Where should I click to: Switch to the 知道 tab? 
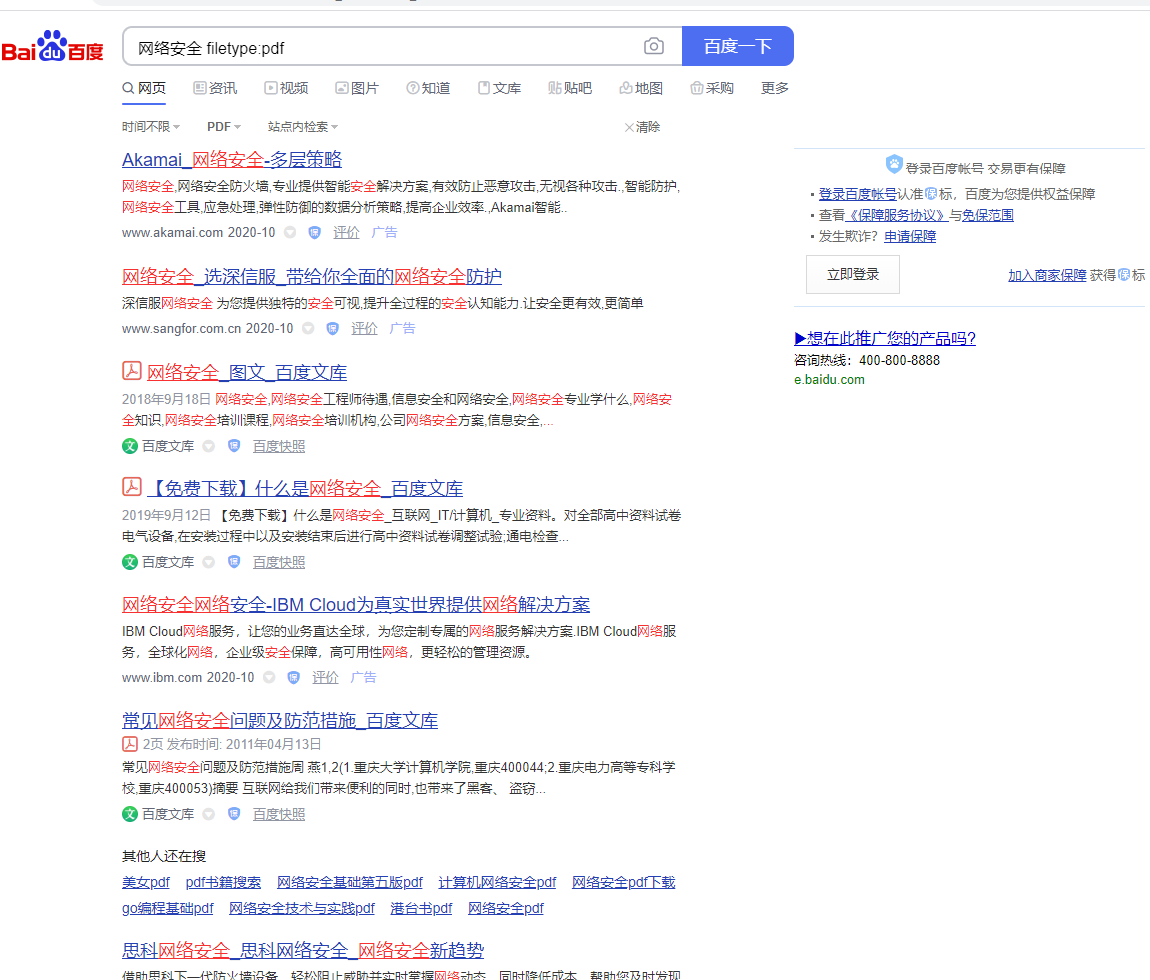pyautogui.click(x=428, y=88)
